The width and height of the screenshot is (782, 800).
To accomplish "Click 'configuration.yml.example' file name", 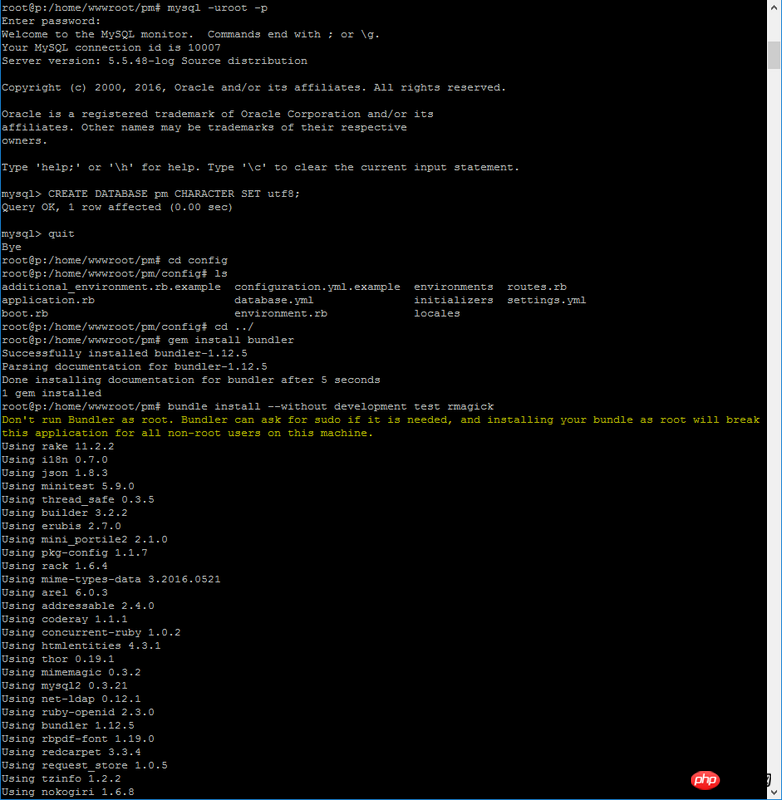I will click(317, 287).
